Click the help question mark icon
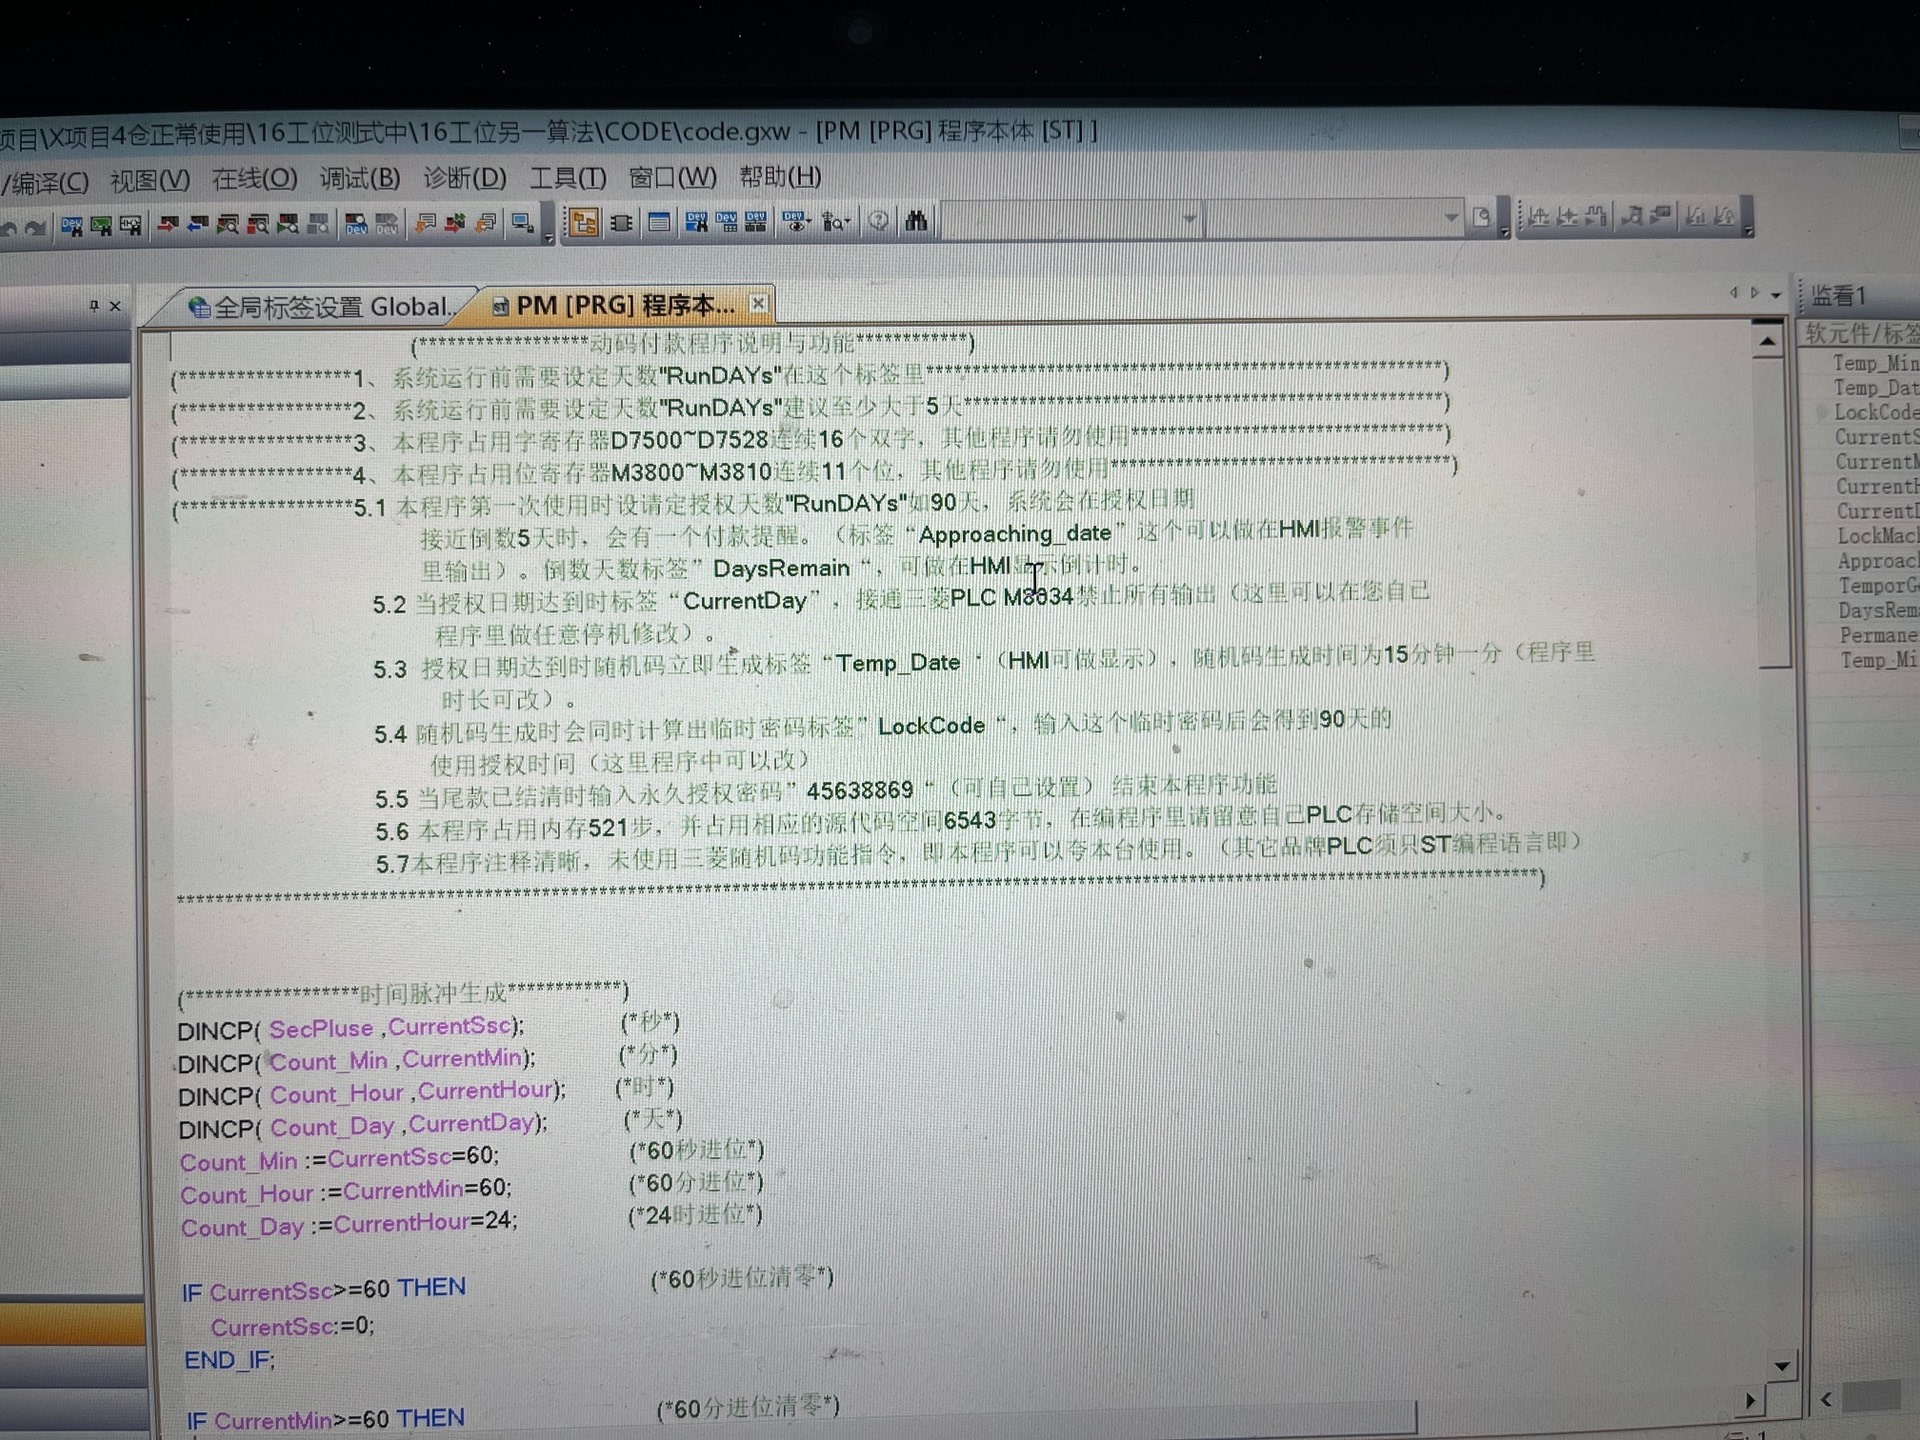 tap(878, 221)
